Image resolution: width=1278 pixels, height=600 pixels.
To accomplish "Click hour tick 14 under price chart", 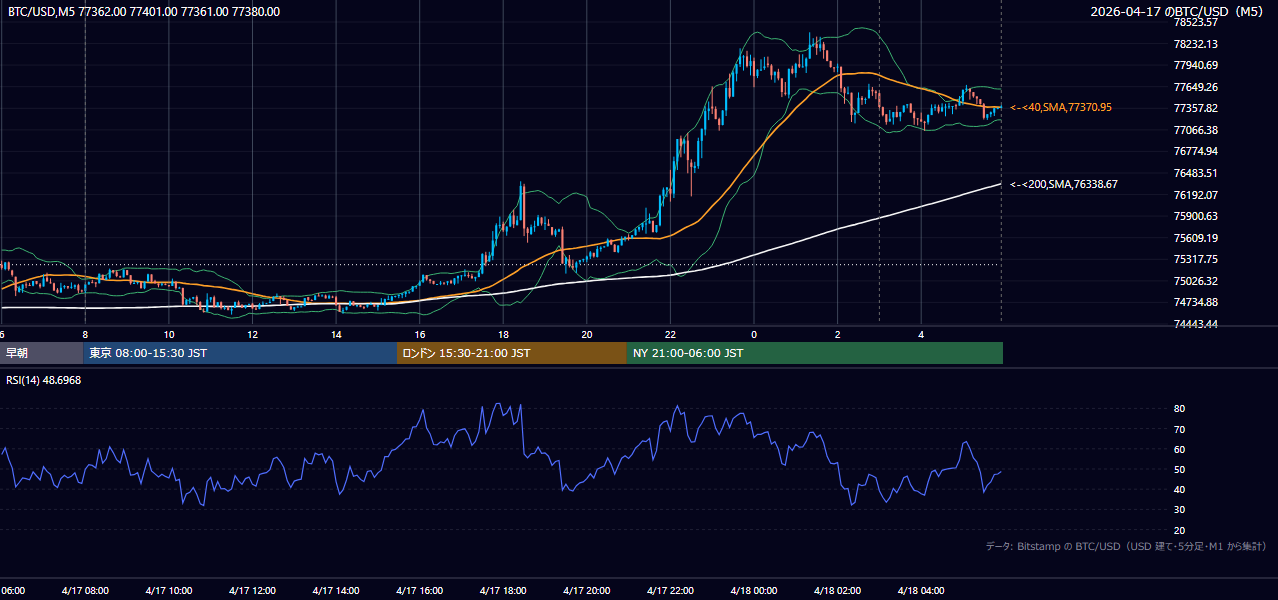I will (x=336, y=334).
